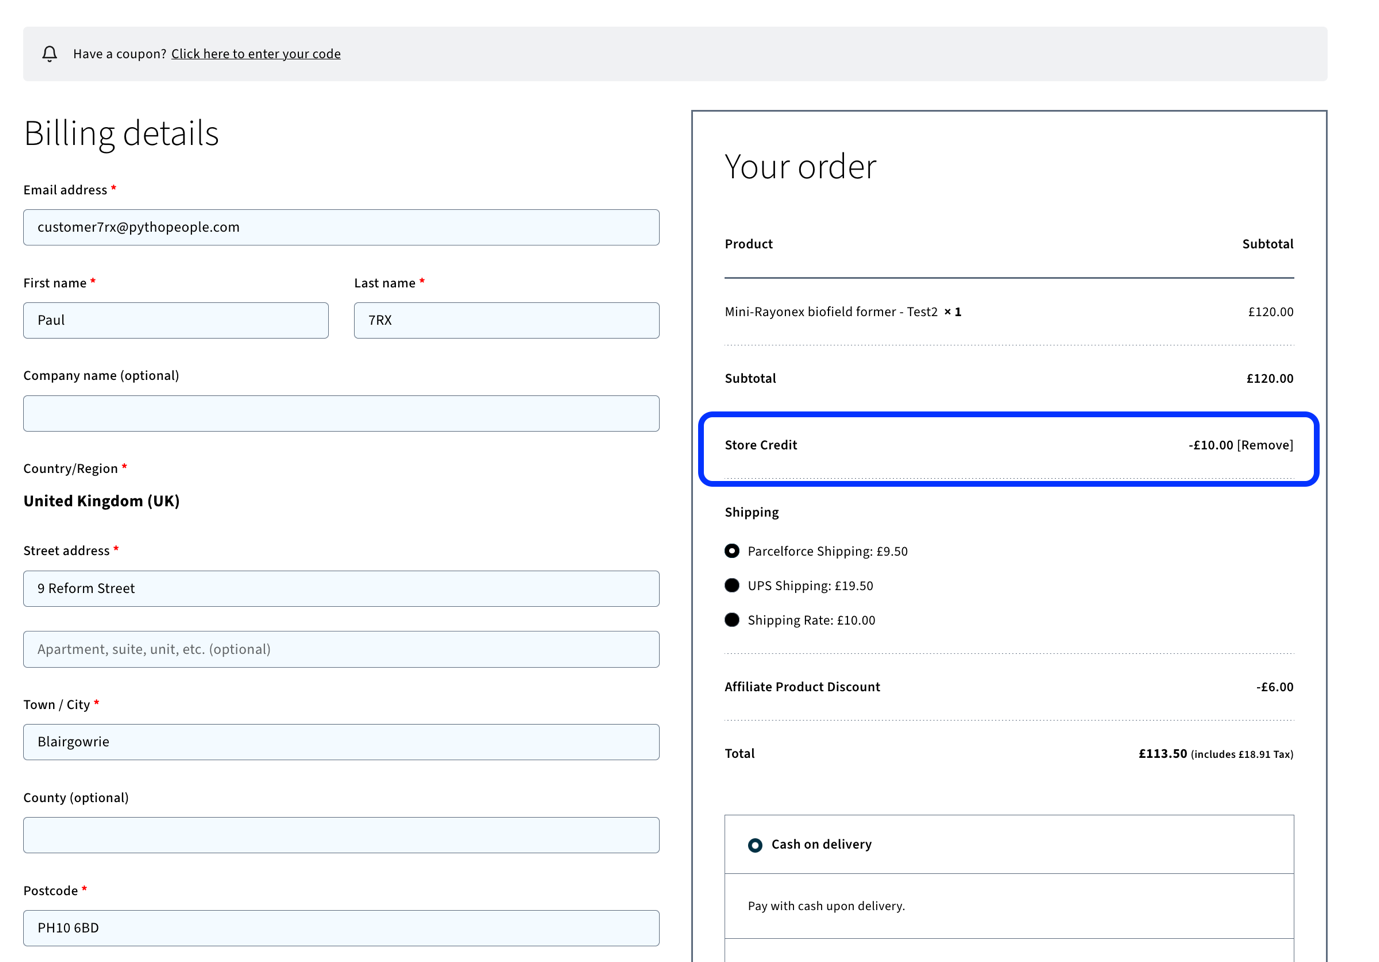Click the 'Subtotal' row label
This screenshot has height=962, width=1379.
point(750,378)
